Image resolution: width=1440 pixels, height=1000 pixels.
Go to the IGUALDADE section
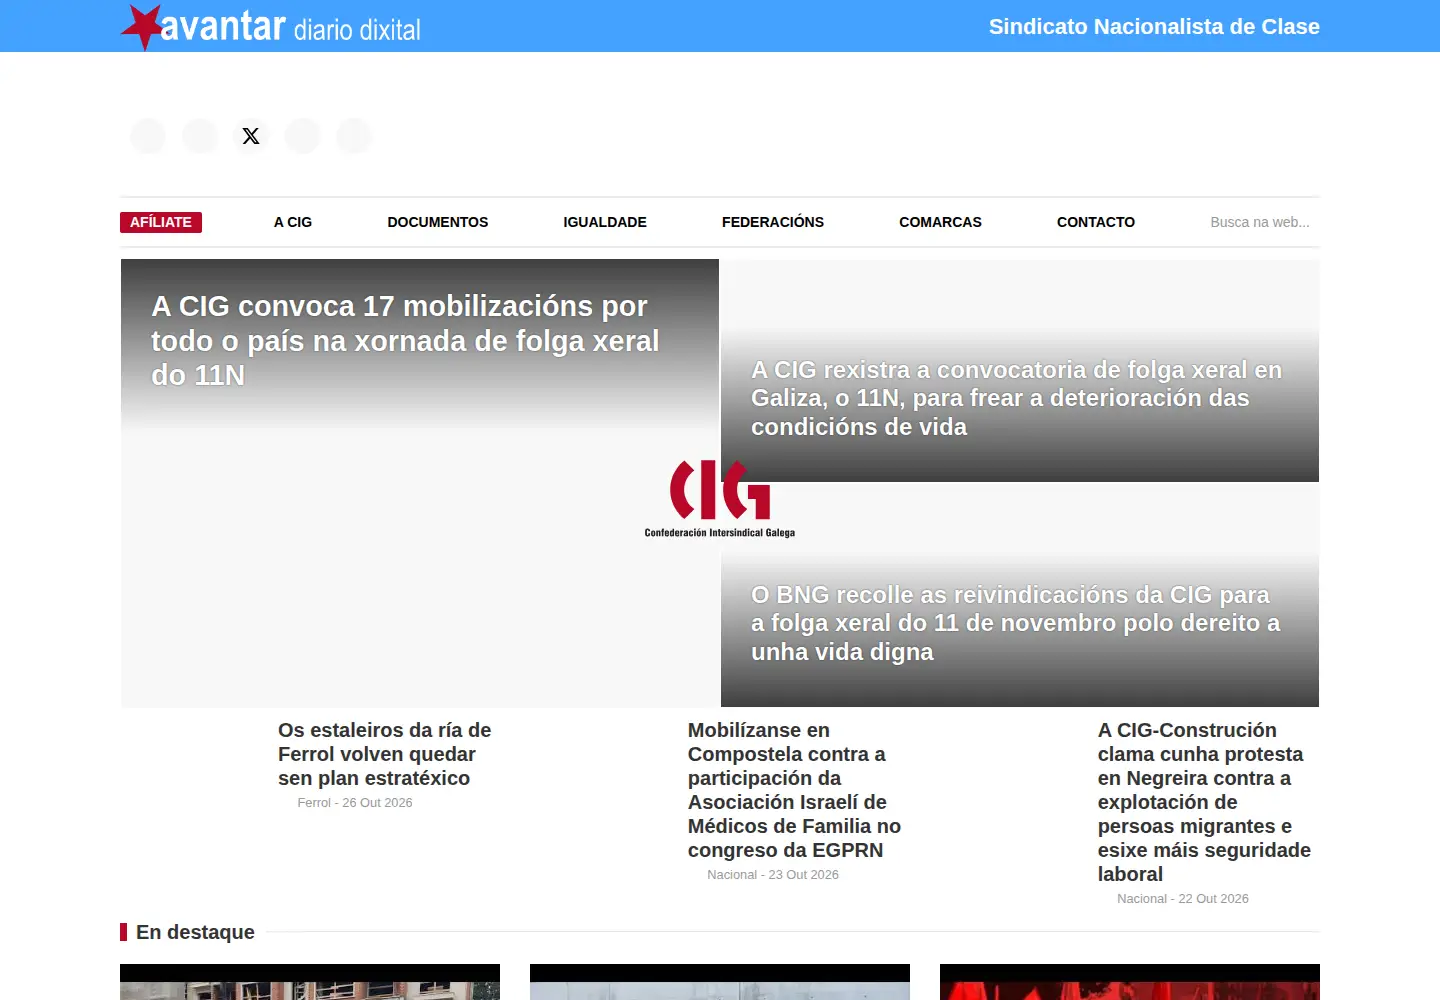click(x=605, y=222)
